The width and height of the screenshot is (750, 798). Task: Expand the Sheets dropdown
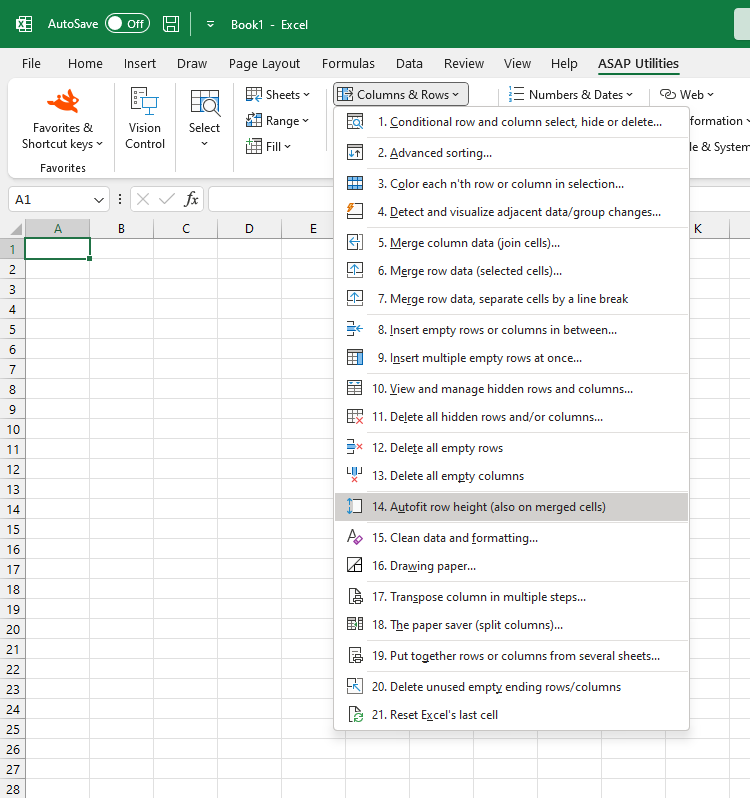pos(278,95)
